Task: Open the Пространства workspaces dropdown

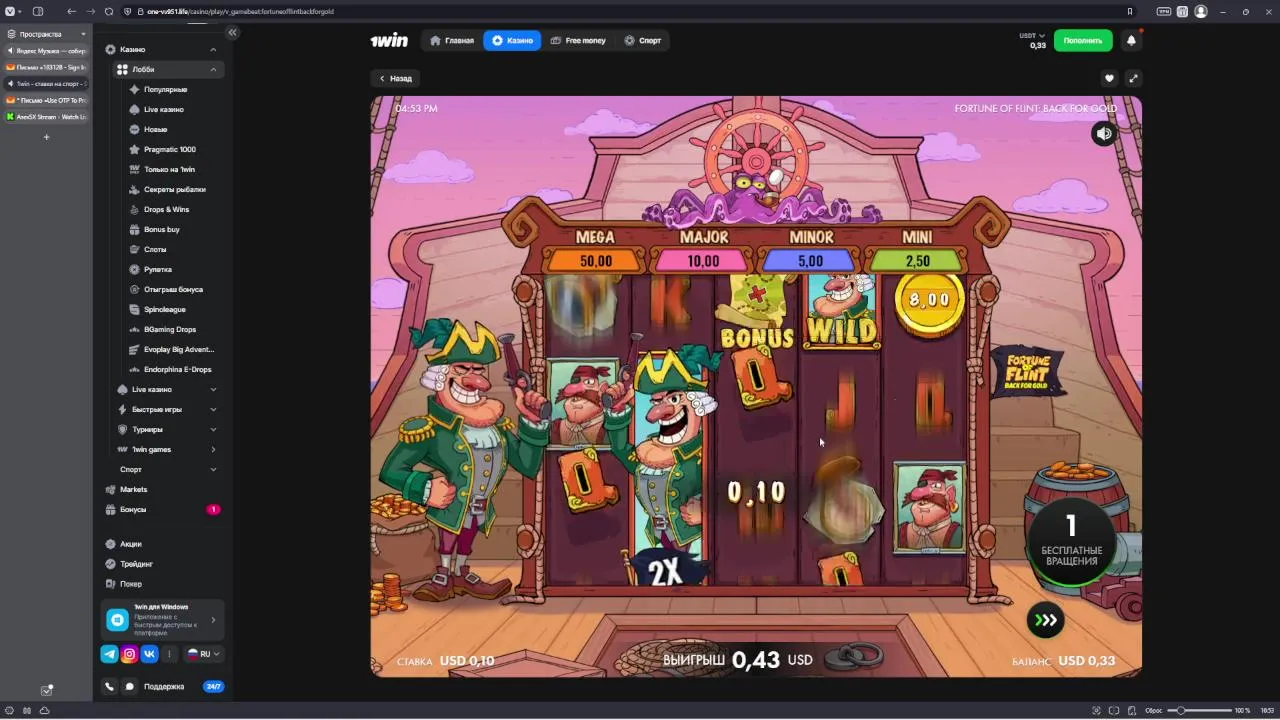Action: coord(46,34)
